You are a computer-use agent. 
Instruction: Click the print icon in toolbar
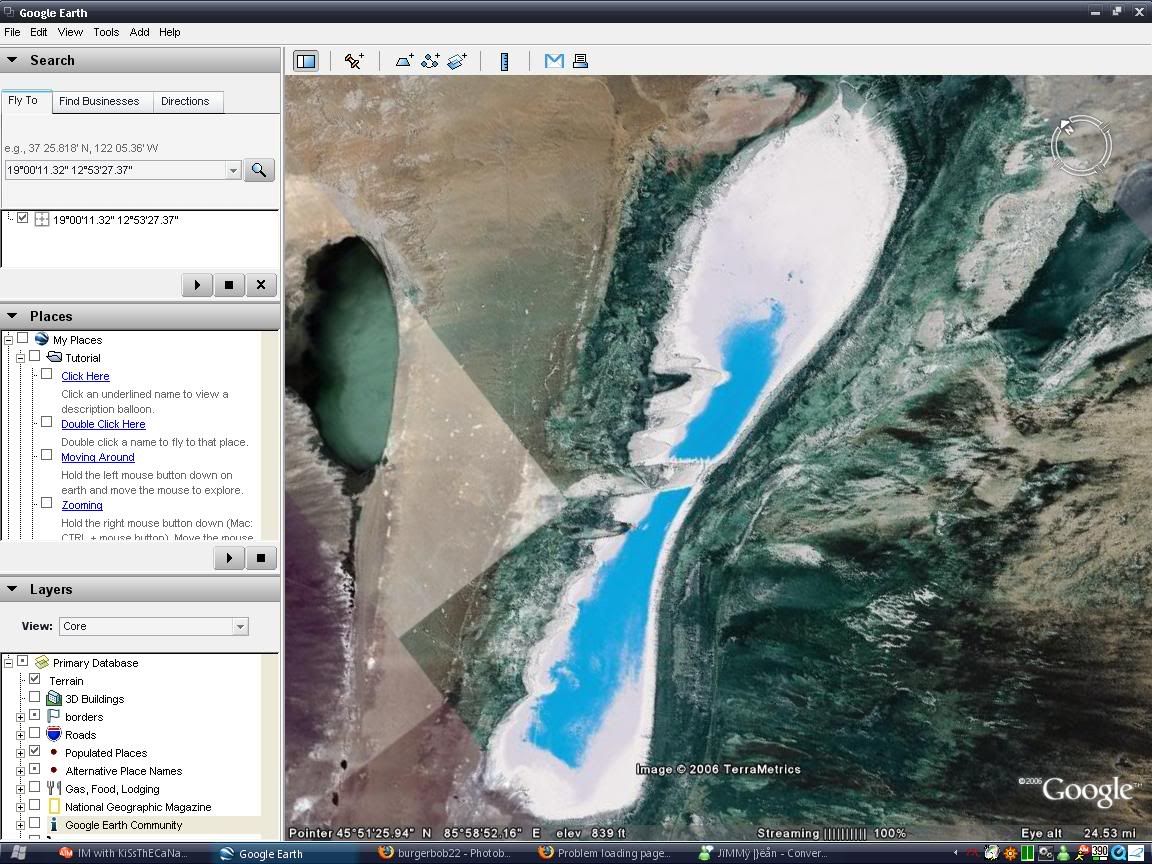[580, 61]
